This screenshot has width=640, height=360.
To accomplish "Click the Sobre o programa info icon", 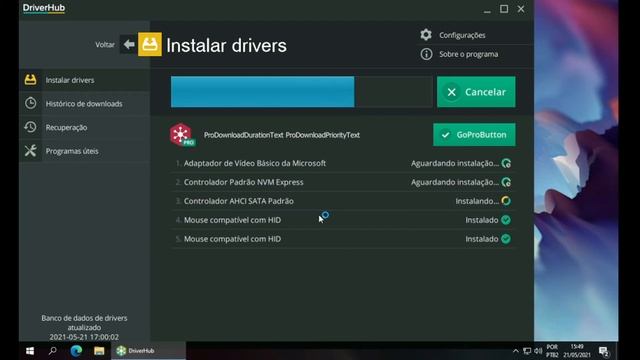I will click(x=426, y=54).
